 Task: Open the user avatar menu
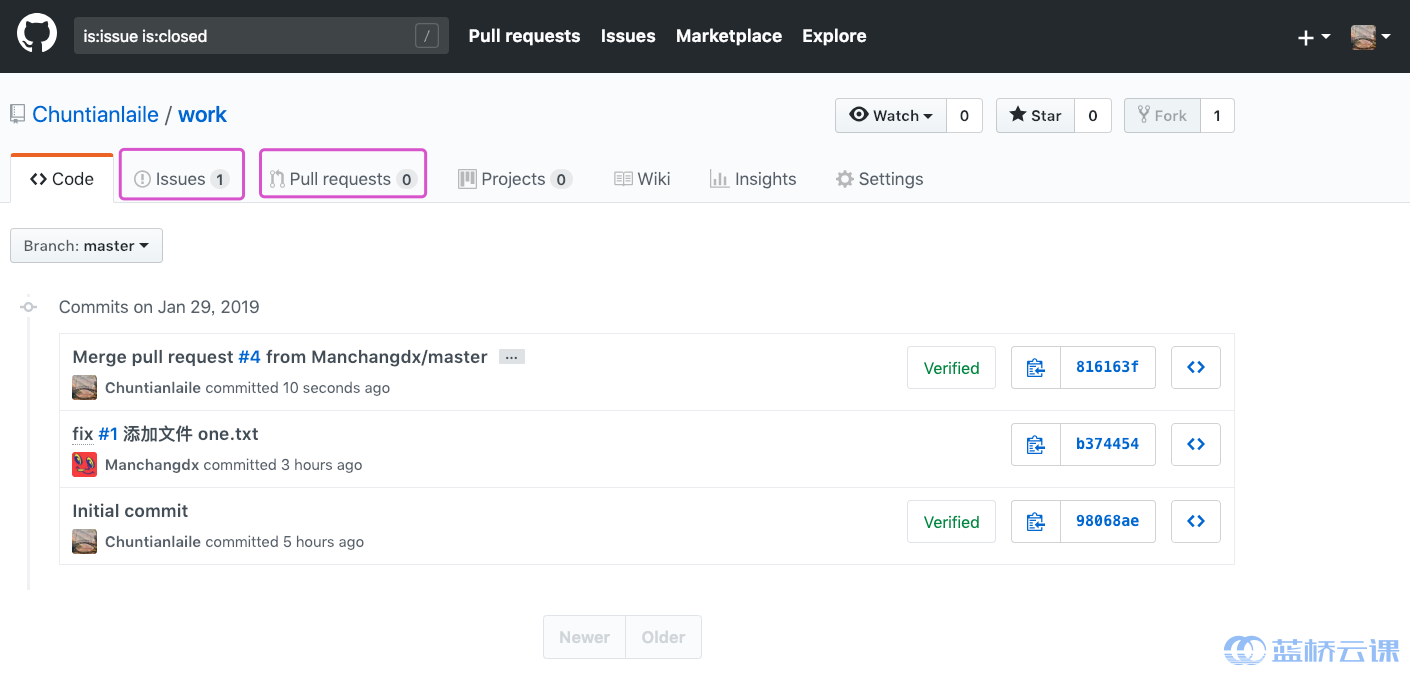pyautogui.click(x=1370, y=37)
